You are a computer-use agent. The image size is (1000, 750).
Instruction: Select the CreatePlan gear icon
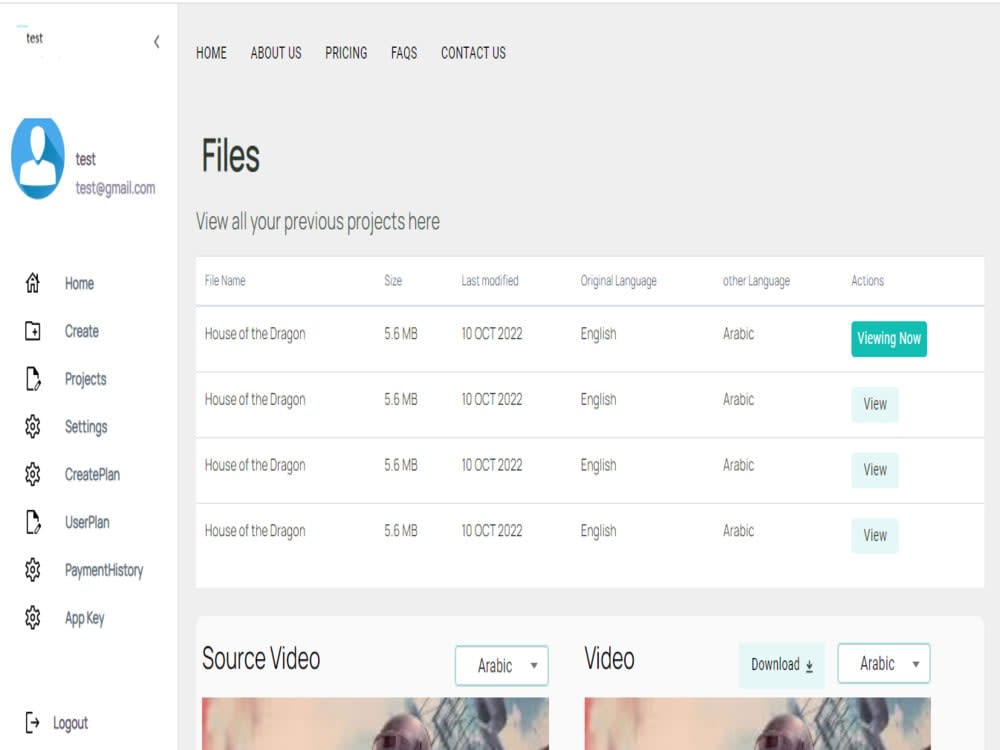[x=31, y=474]
